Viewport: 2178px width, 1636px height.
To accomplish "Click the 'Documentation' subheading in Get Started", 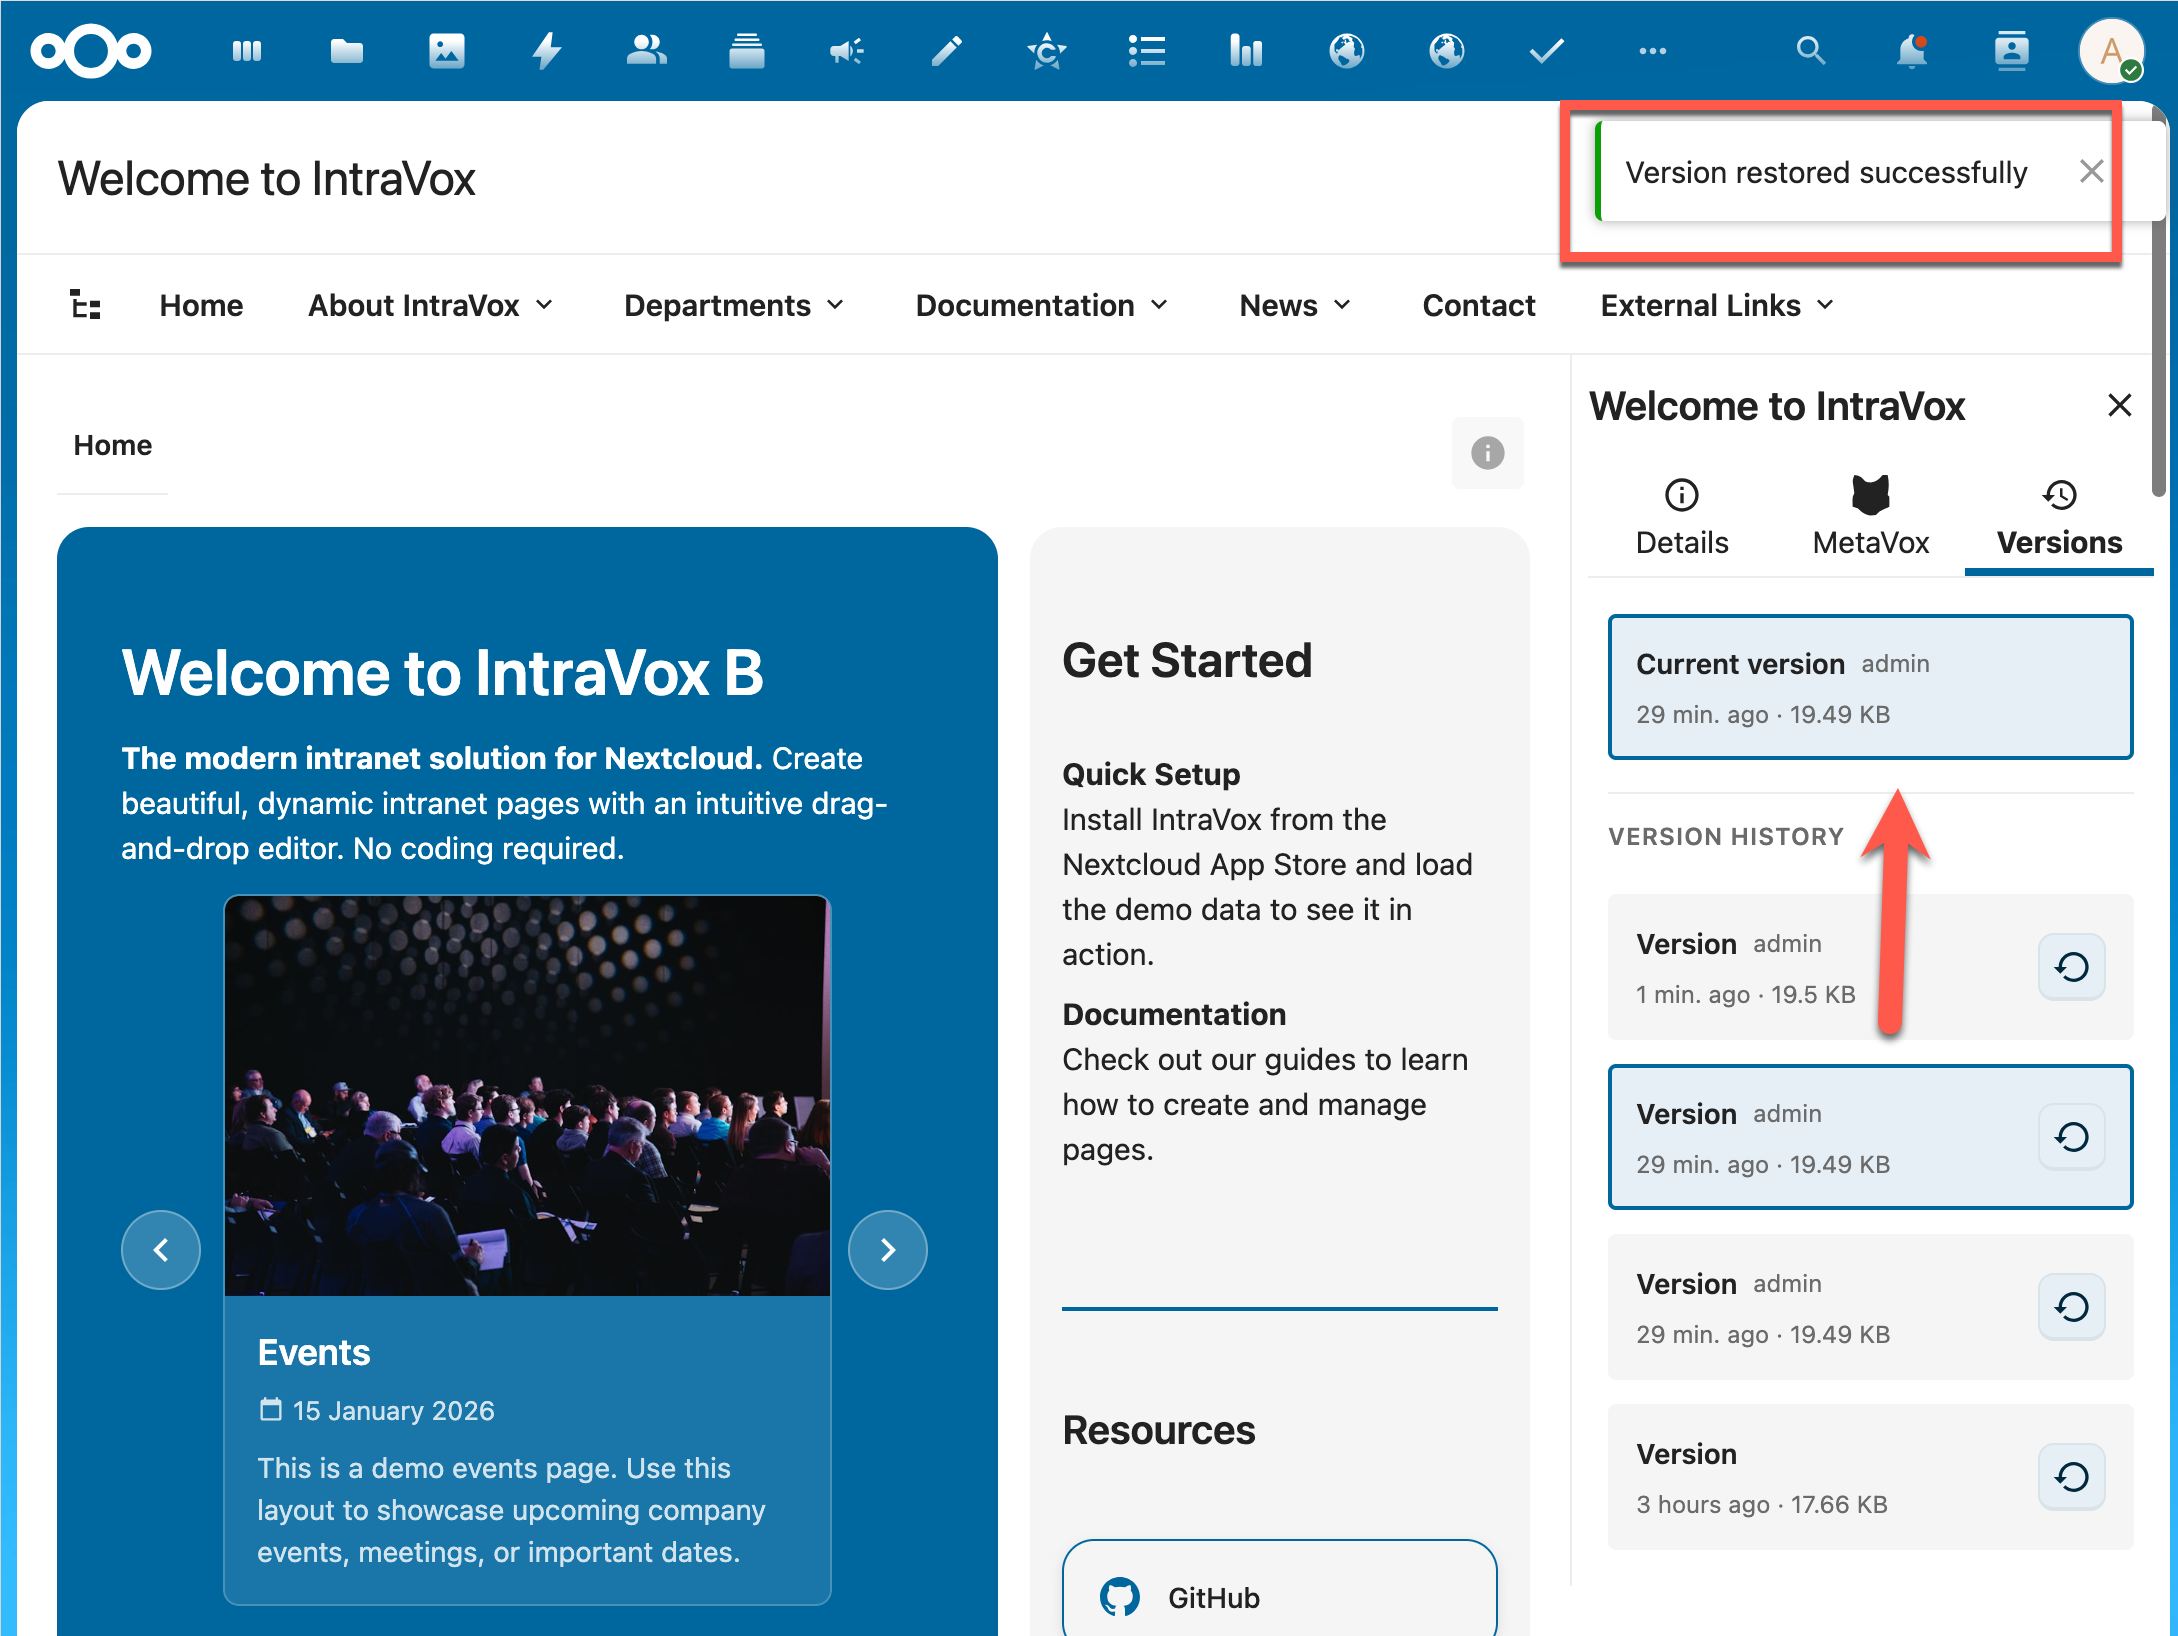I will point(1174,1014).
